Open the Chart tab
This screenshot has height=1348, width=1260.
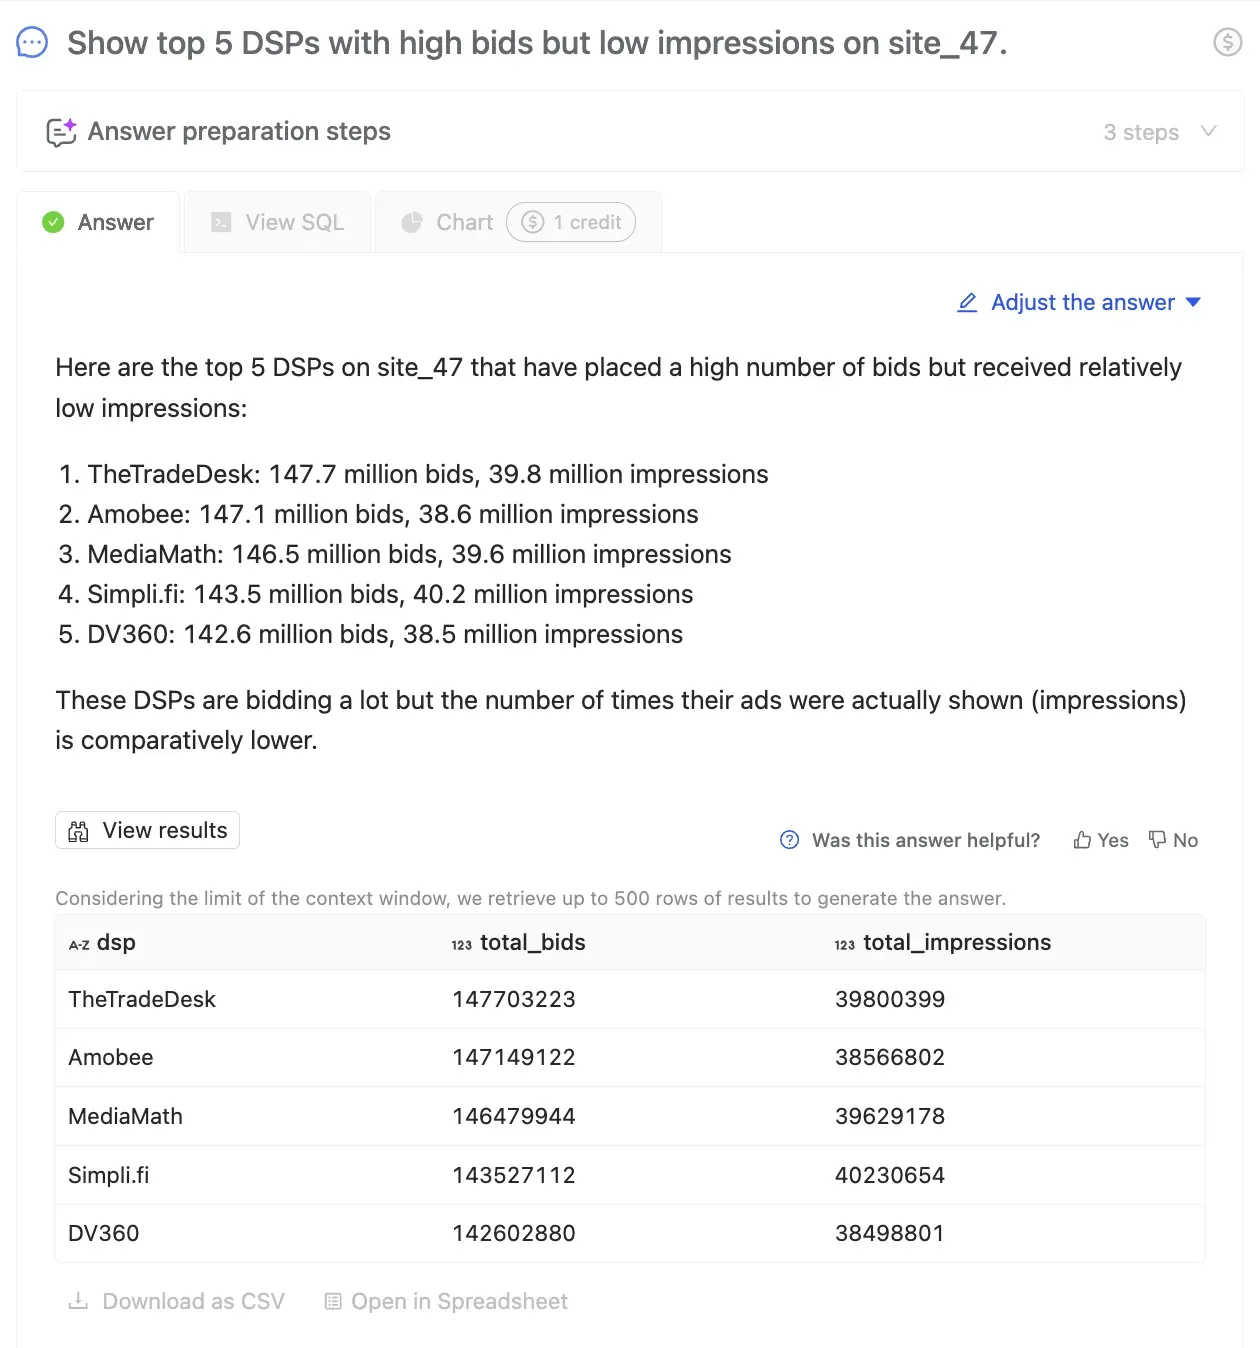tap(447, 222)
